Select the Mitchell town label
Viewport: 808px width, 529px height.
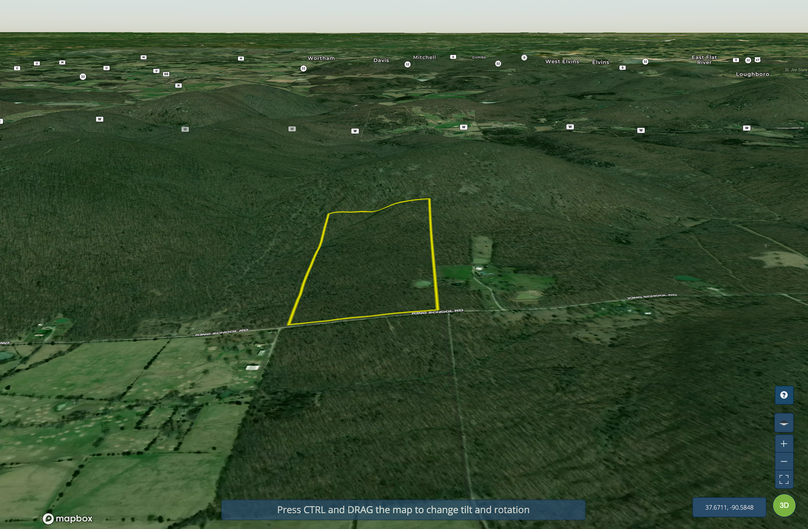coord(424,58)
